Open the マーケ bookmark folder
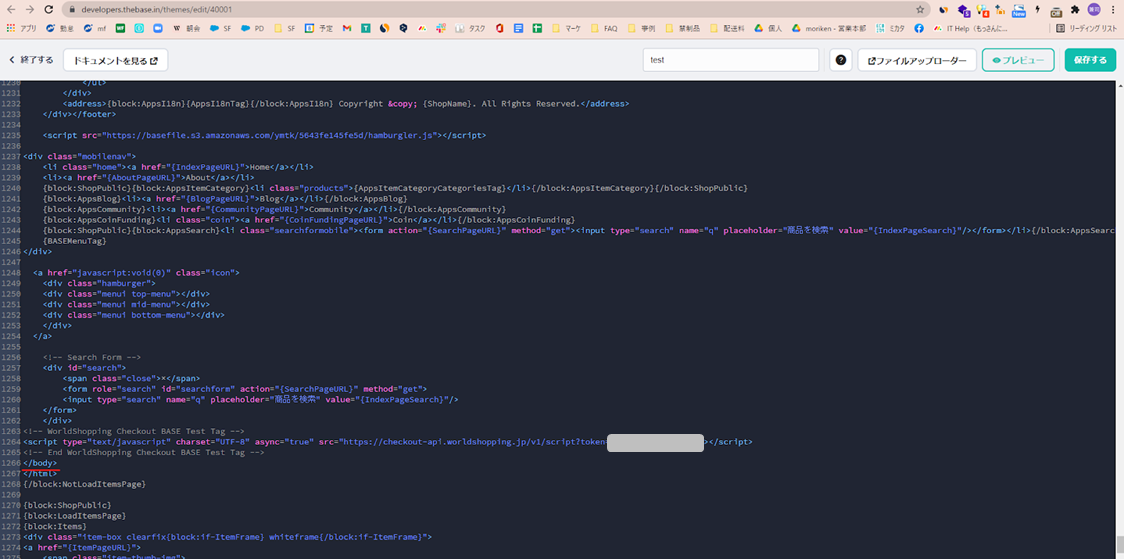Image resolution: width=1124 pixels, height=559 pixels. [x=566, y=29]
